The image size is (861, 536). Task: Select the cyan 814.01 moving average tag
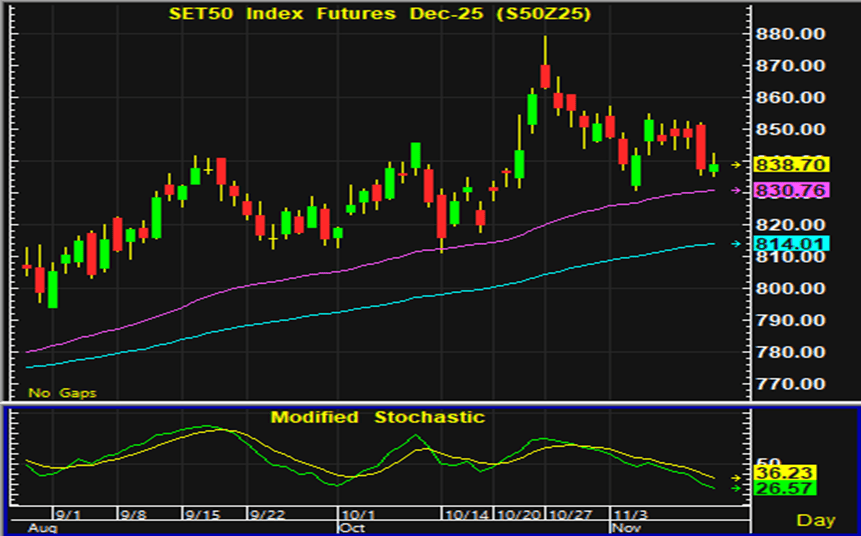(790, 243)
